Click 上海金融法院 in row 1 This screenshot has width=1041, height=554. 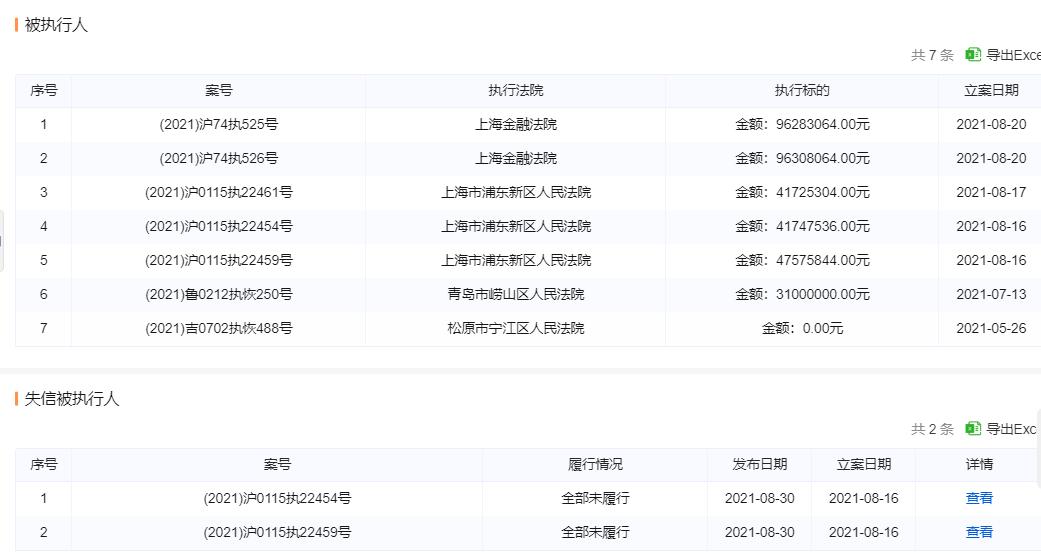(516, 124)
